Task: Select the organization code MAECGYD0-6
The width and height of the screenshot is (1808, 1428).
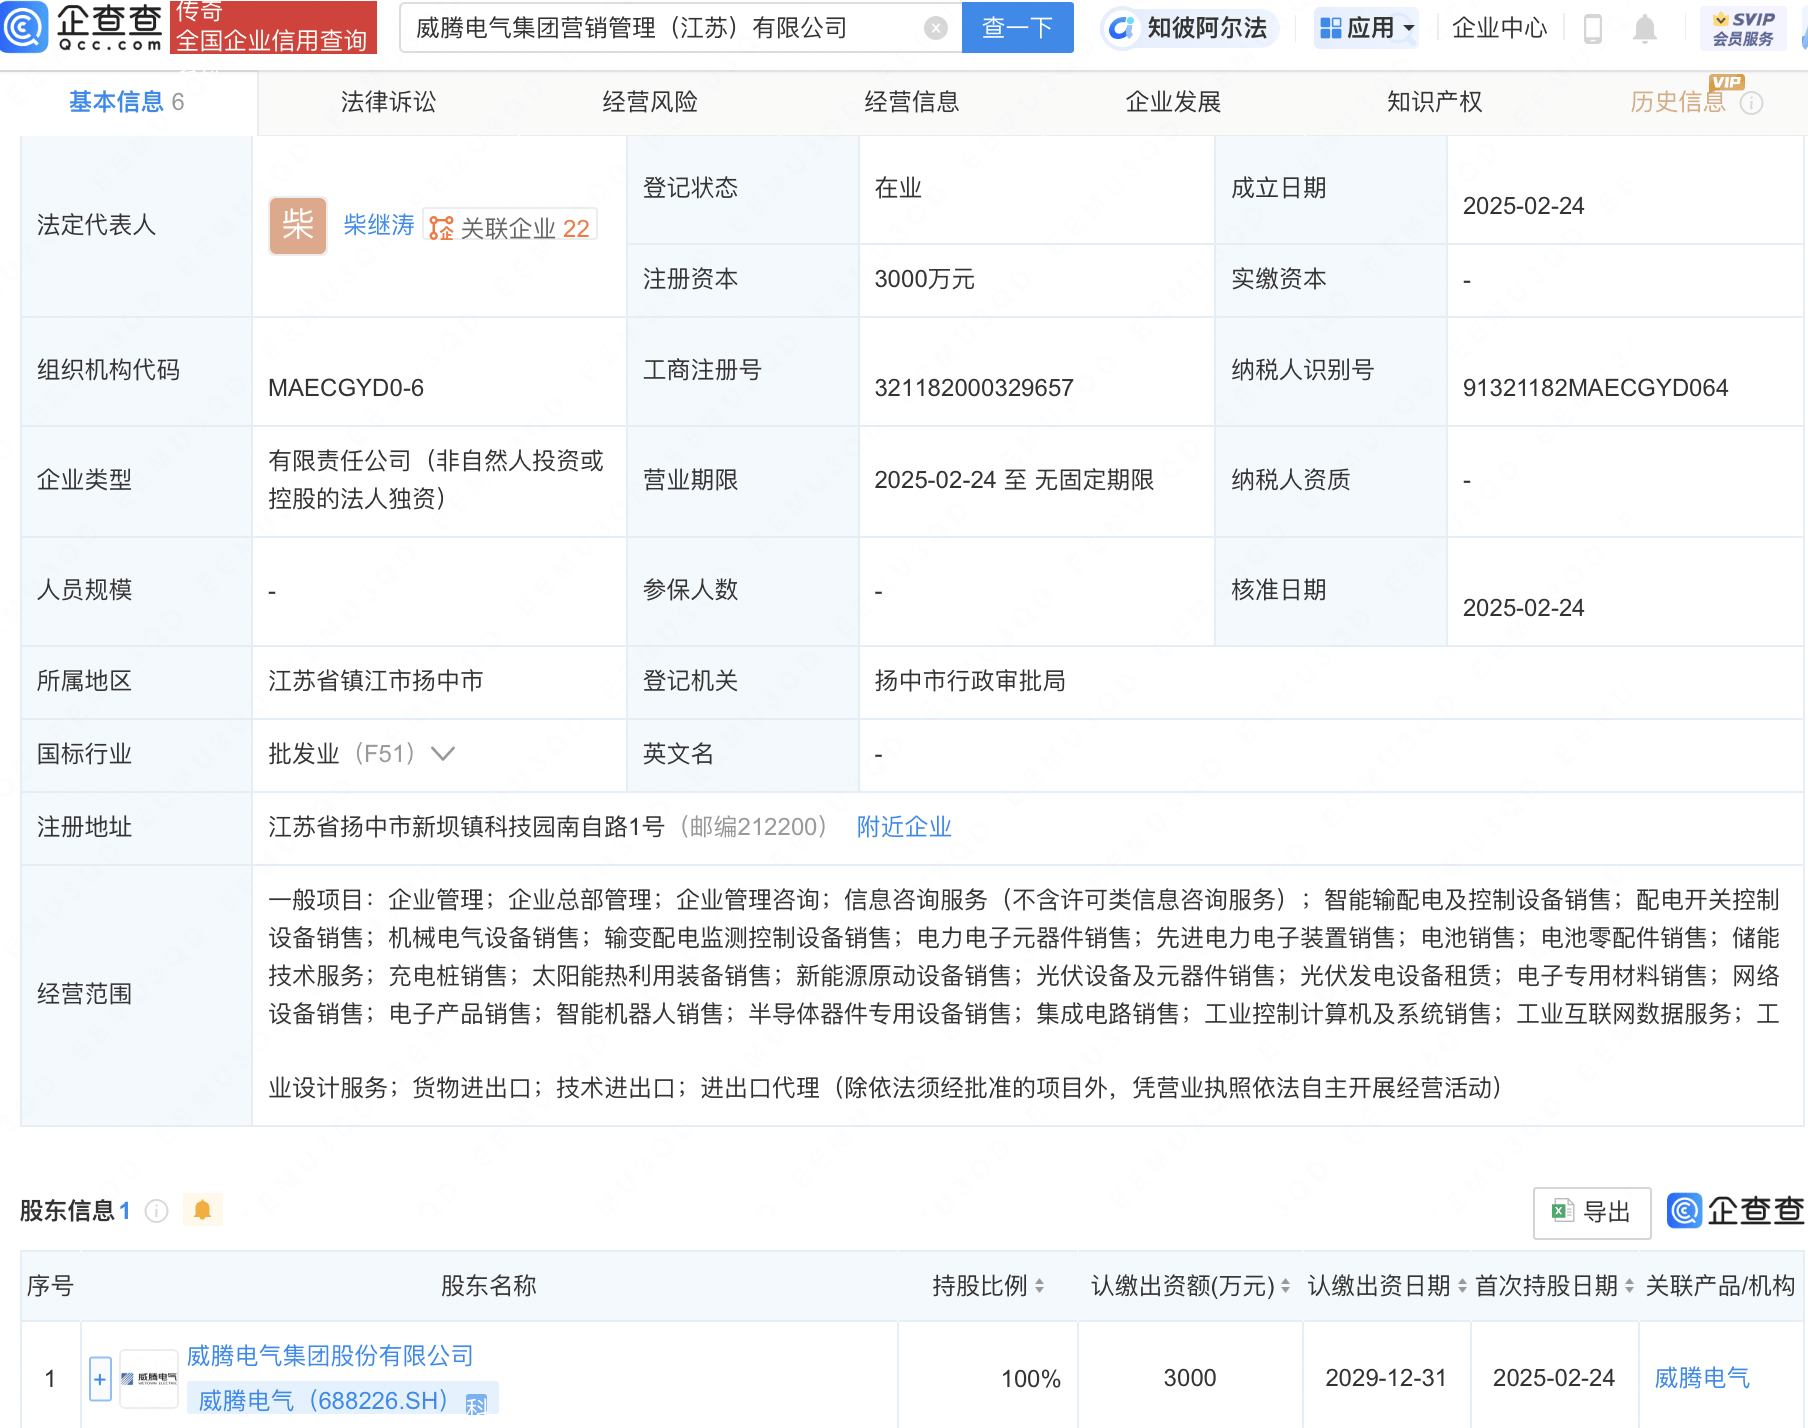Action: pyautogui.click(x=346, y=388)
